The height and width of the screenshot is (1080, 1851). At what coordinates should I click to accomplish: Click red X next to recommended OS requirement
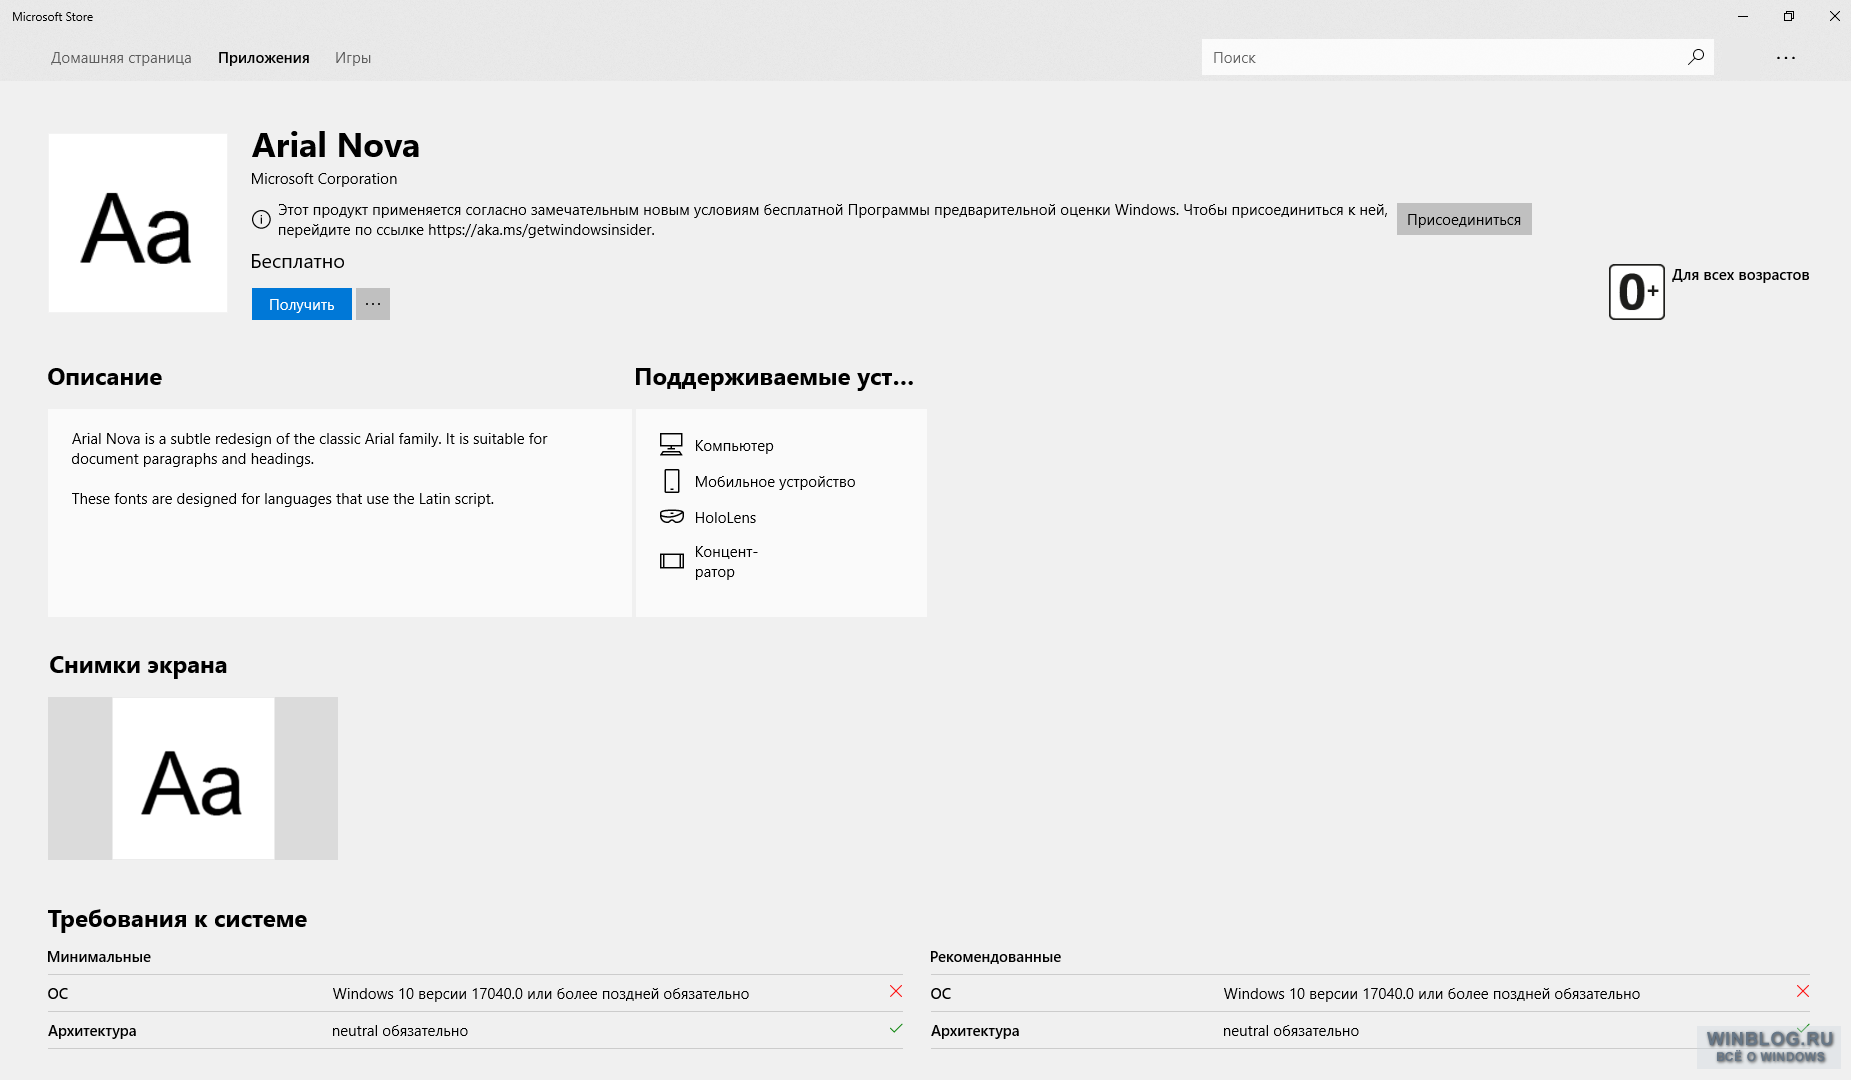(x=1803, y=991)
